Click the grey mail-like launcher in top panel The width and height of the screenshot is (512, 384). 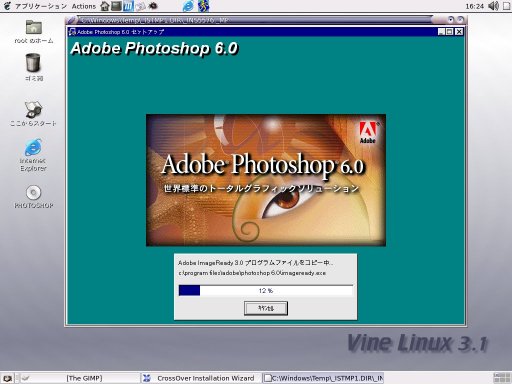[141, 6]
